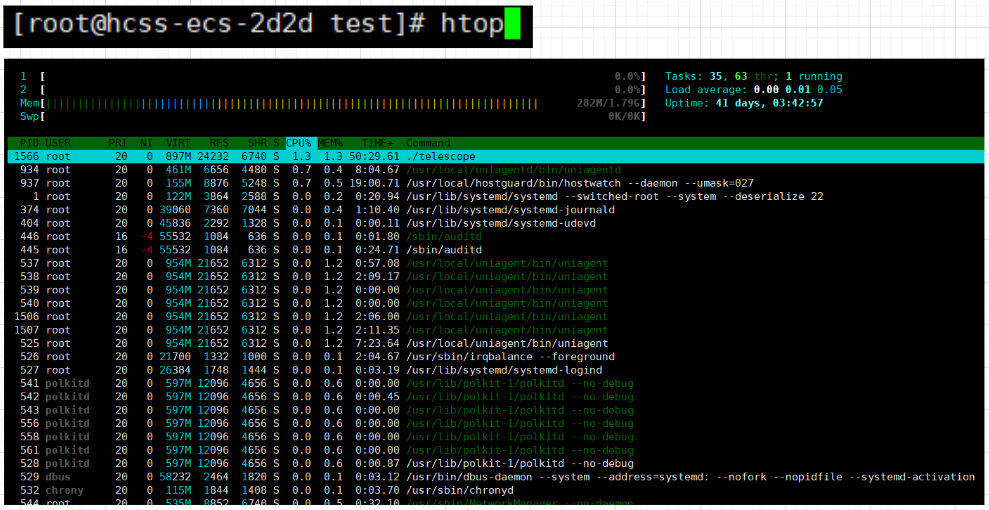
Task: Select the systemd-udevd process row
Action: click(x=496, y=223)
